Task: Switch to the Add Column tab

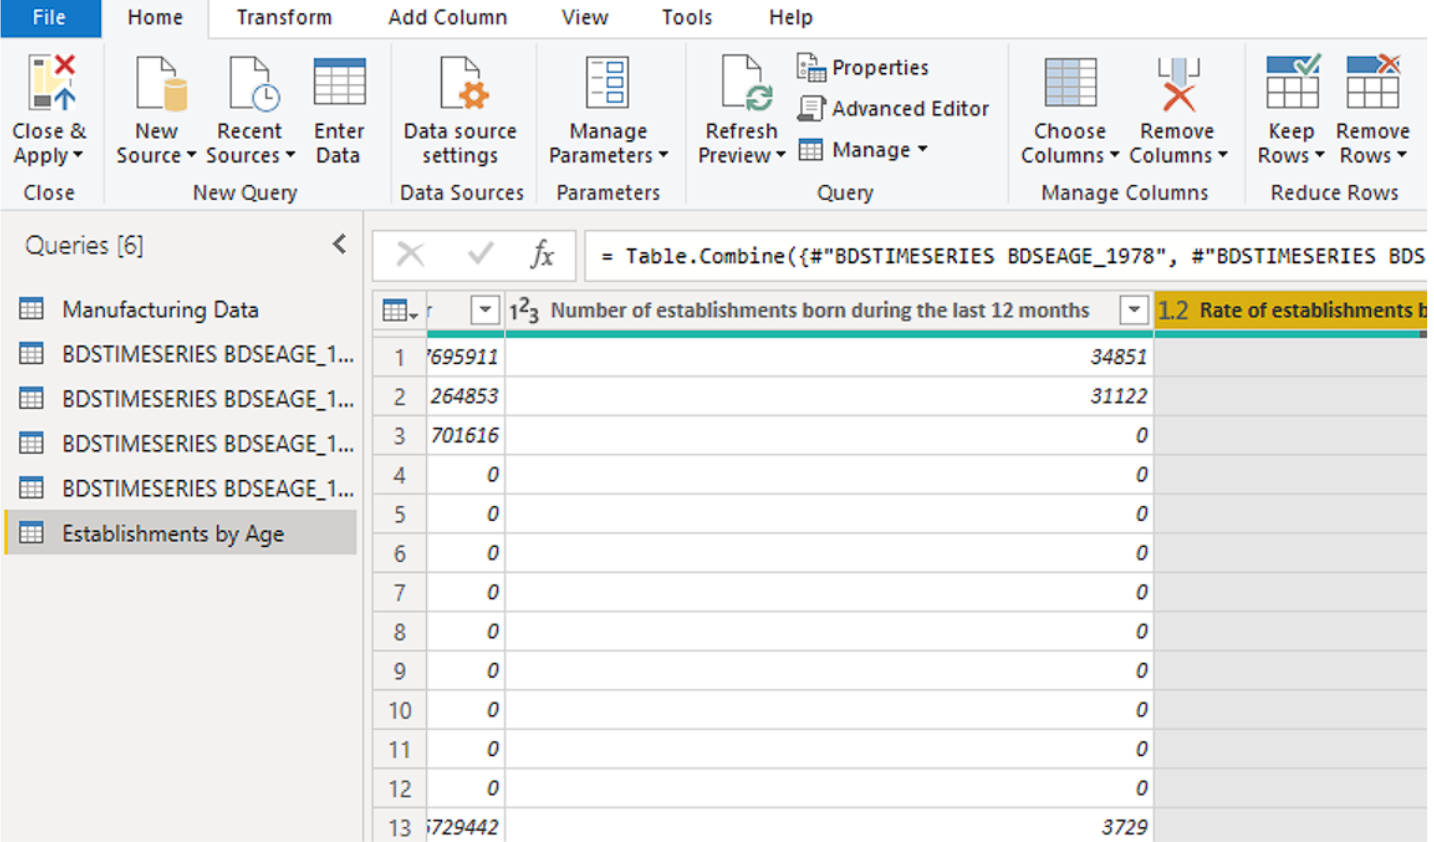Action: click(448, 18)
